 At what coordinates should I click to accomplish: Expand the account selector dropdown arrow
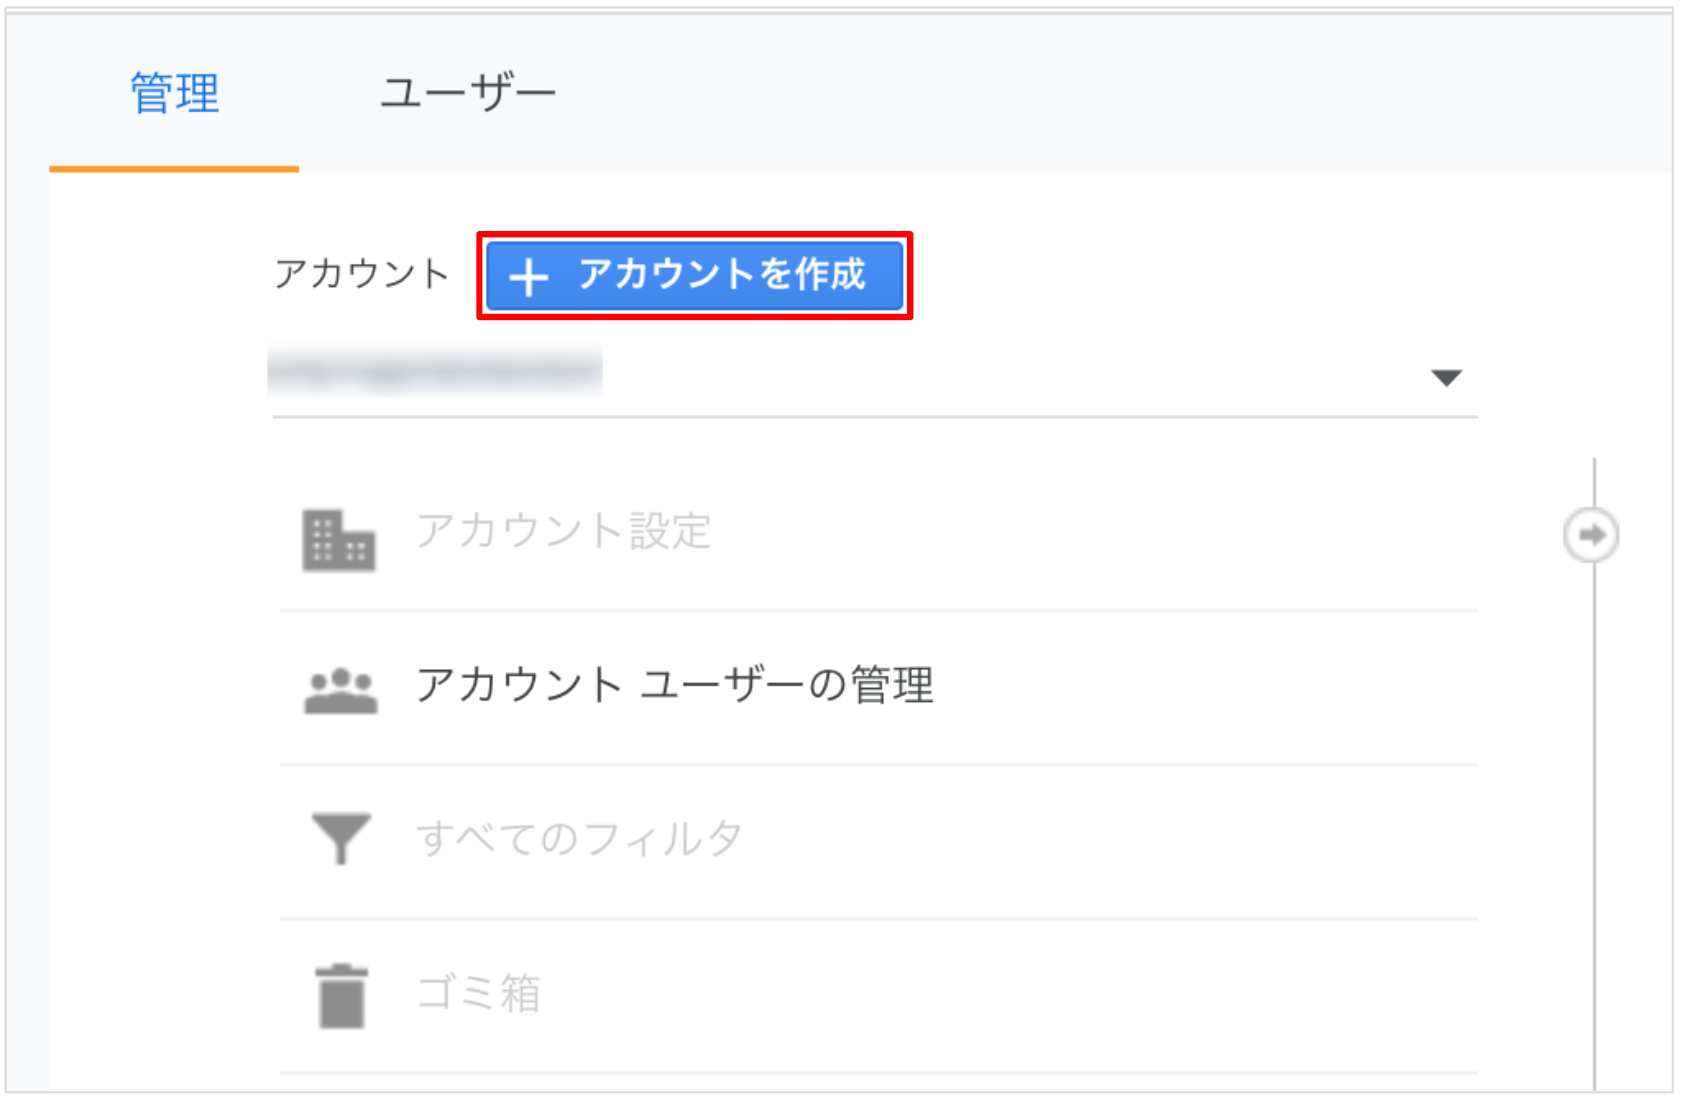tap(1446, 378)
